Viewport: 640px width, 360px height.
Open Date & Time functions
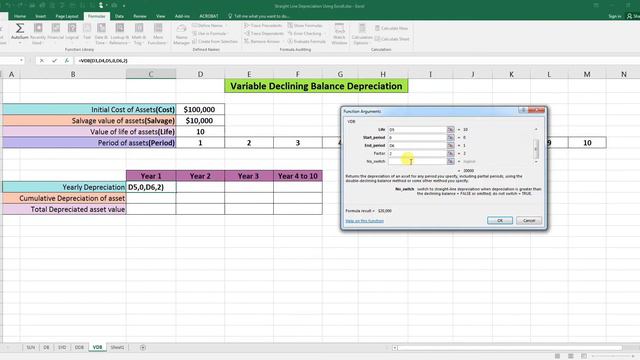(101, 34)
